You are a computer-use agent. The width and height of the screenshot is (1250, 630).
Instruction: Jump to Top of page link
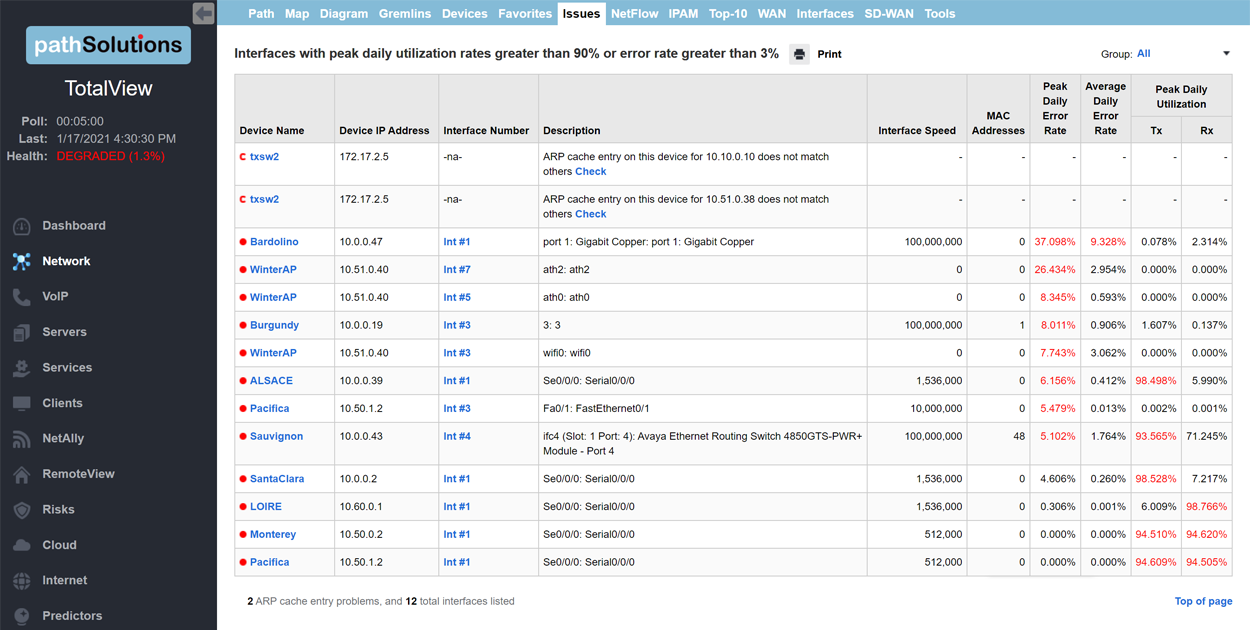pos(1203,601)
